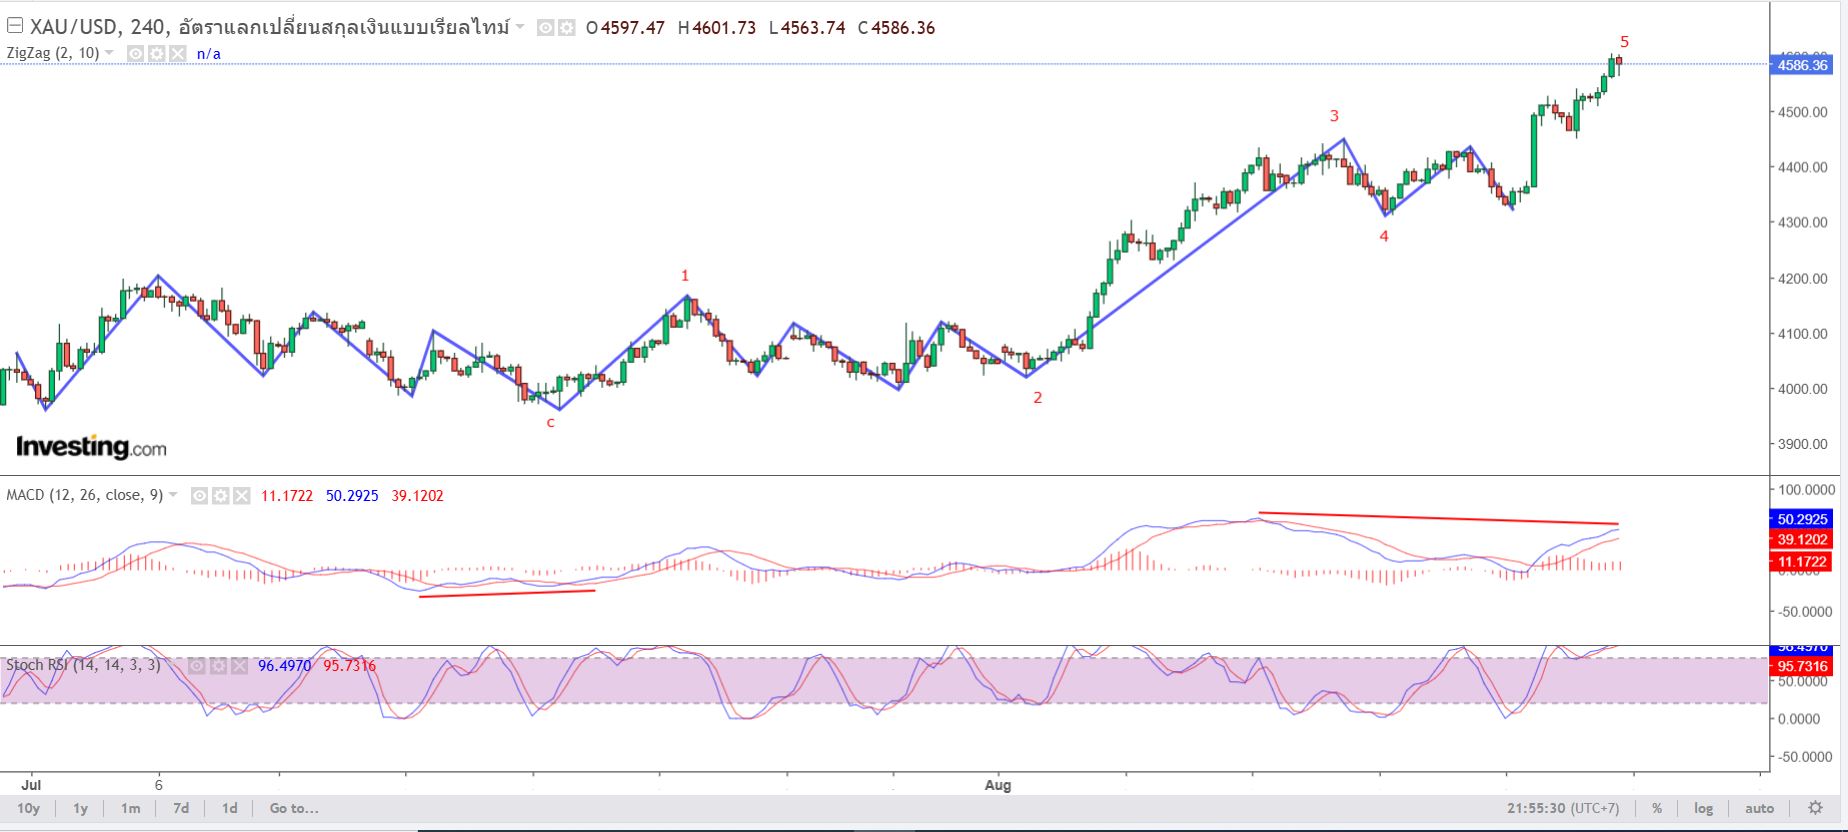Hide the Stoch RSI indicator with its eye icon
The height and width of the screenshot is (832, 1848).
(199, 665)
